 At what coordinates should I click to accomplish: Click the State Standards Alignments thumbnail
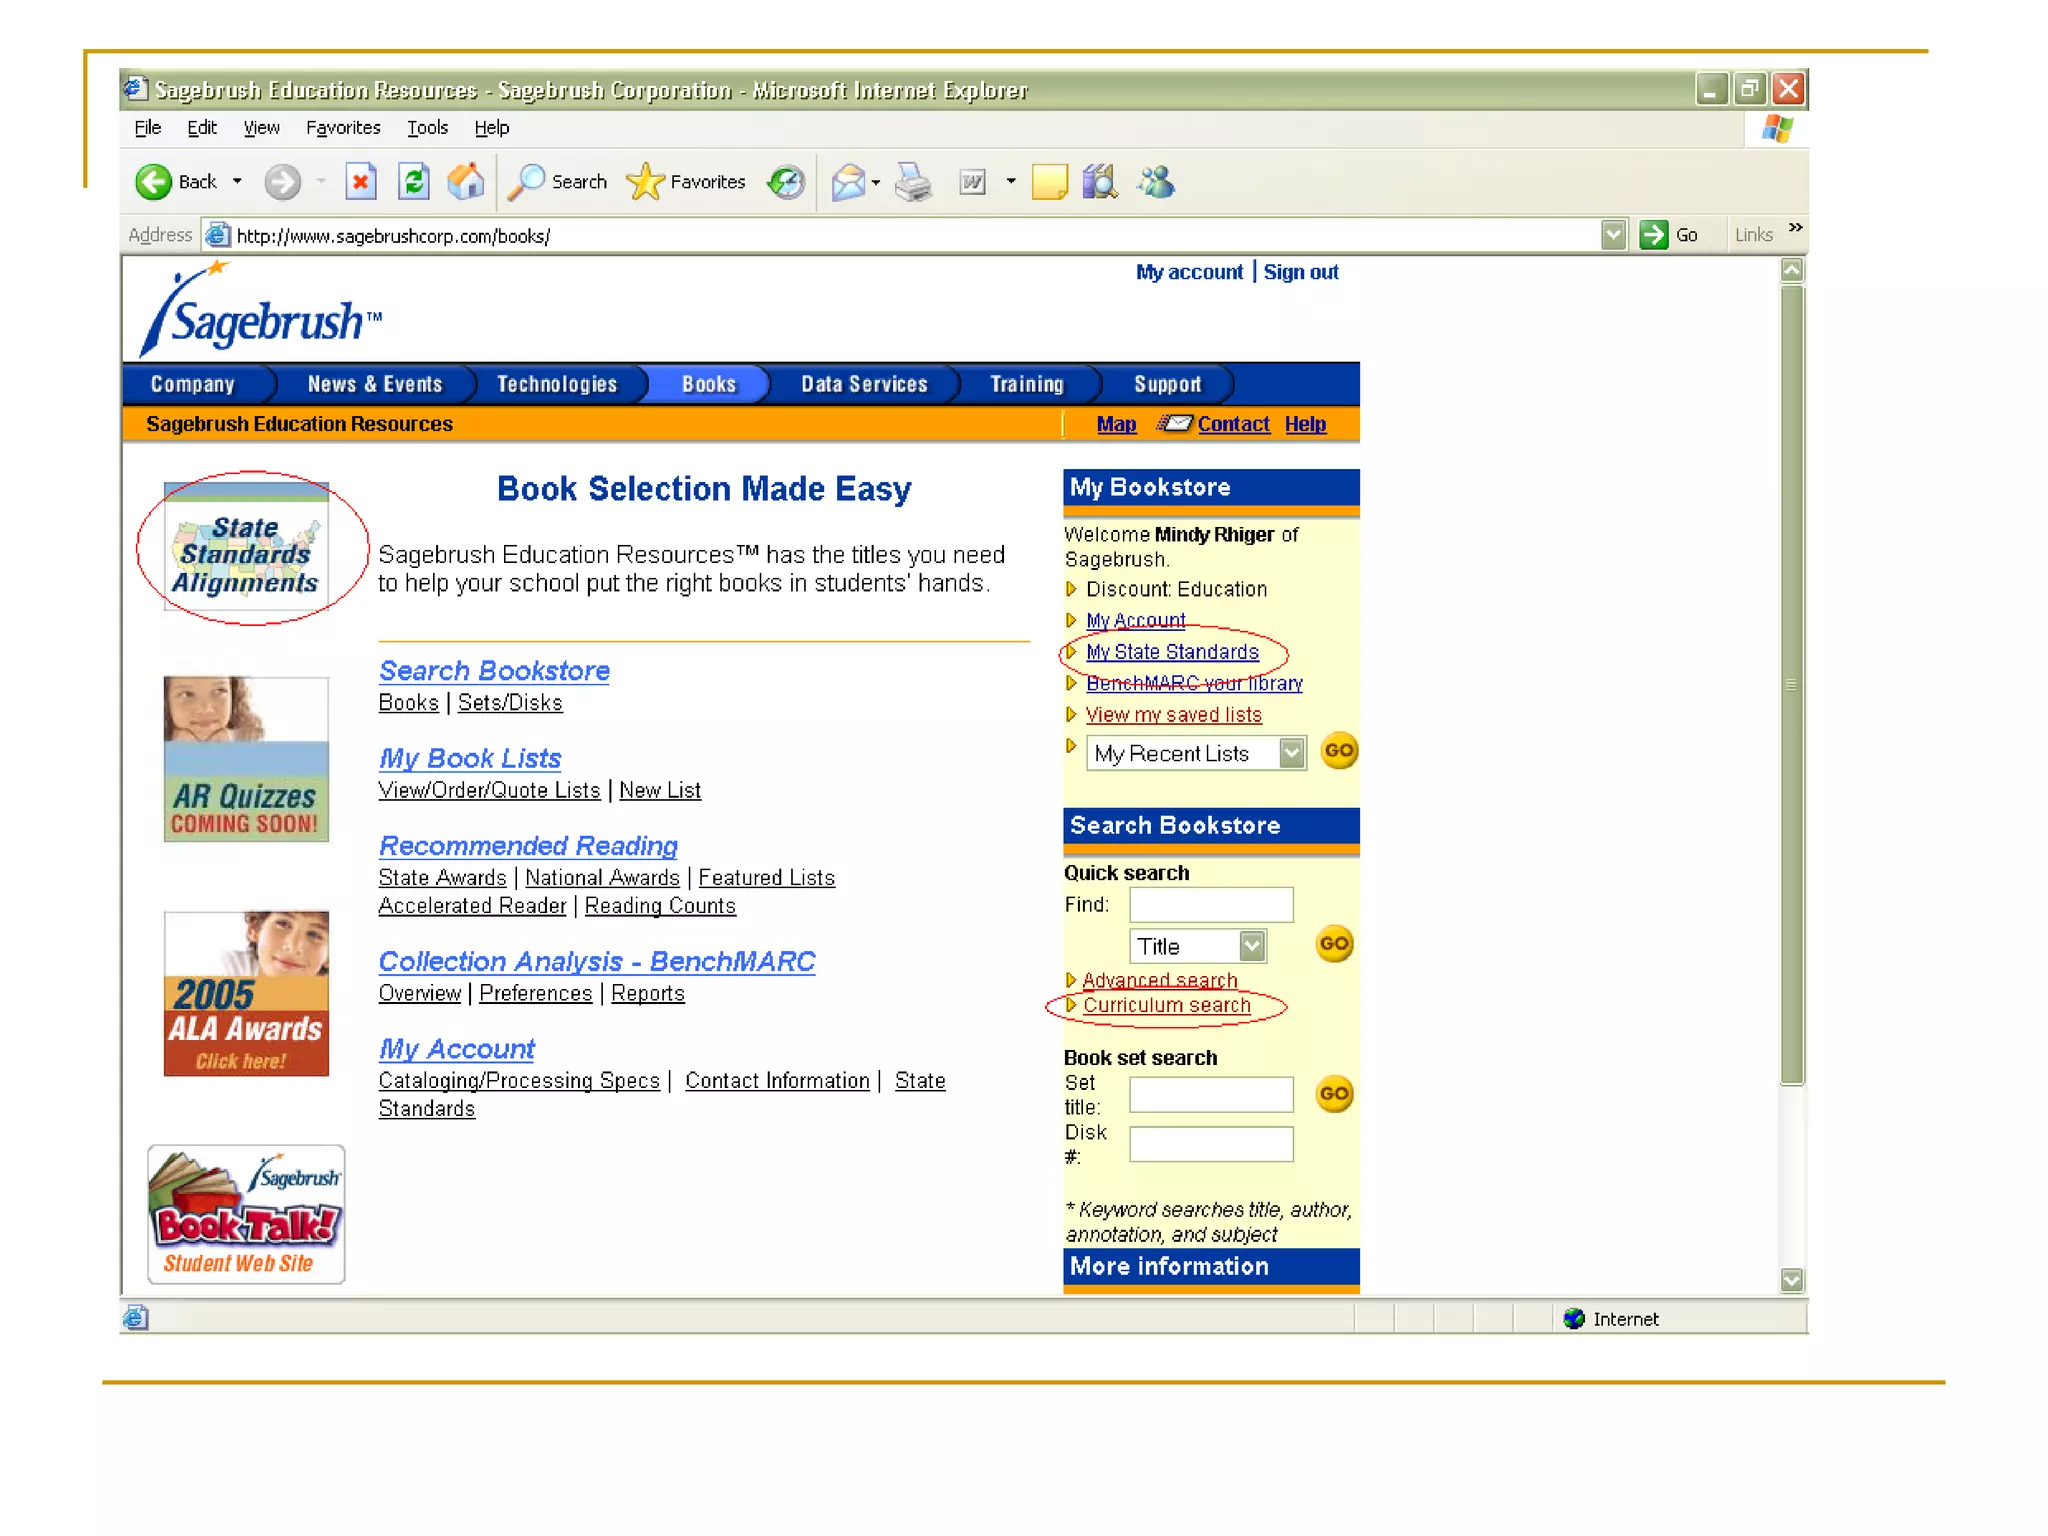246,548
